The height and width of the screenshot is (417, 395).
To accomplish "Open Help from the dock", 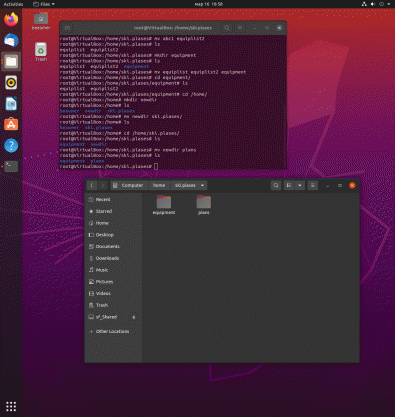I will tap(11, 145).
